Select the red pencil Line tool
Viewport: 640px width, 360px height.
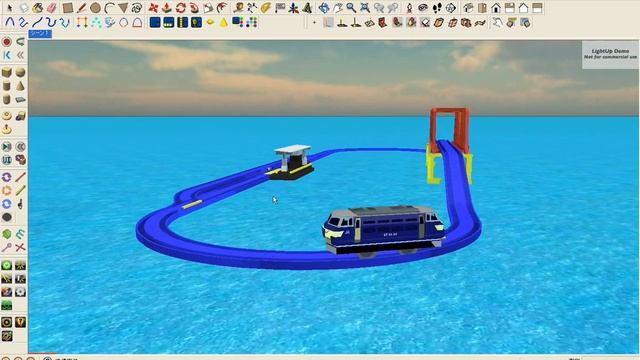coord(82,8)
